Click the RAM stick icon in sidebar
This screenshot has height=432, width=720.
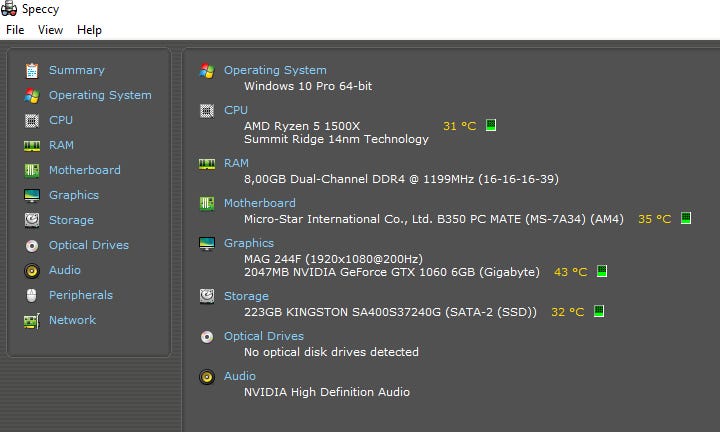coord(32,146)
